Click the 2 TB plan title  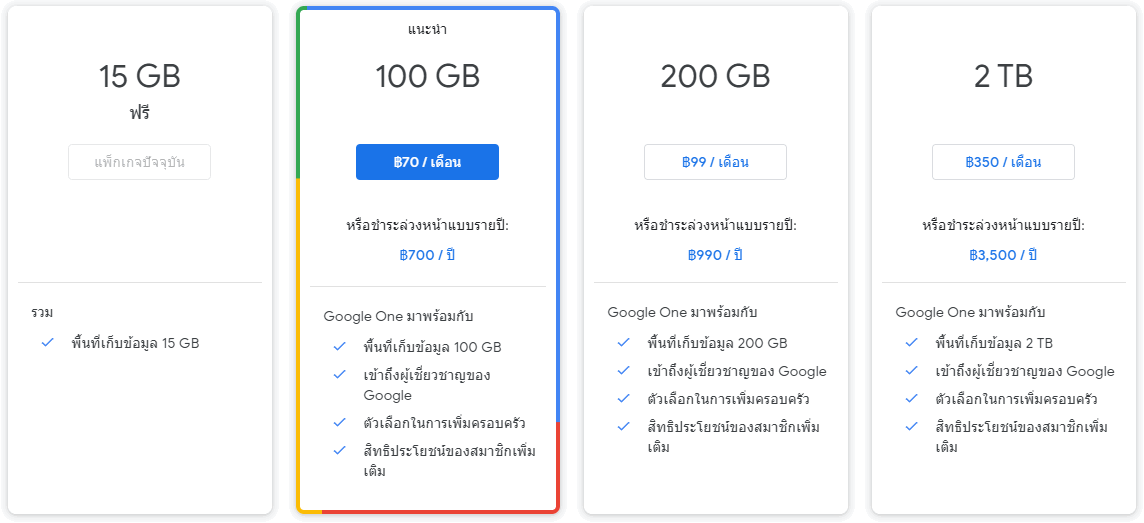click(1003, 76)
